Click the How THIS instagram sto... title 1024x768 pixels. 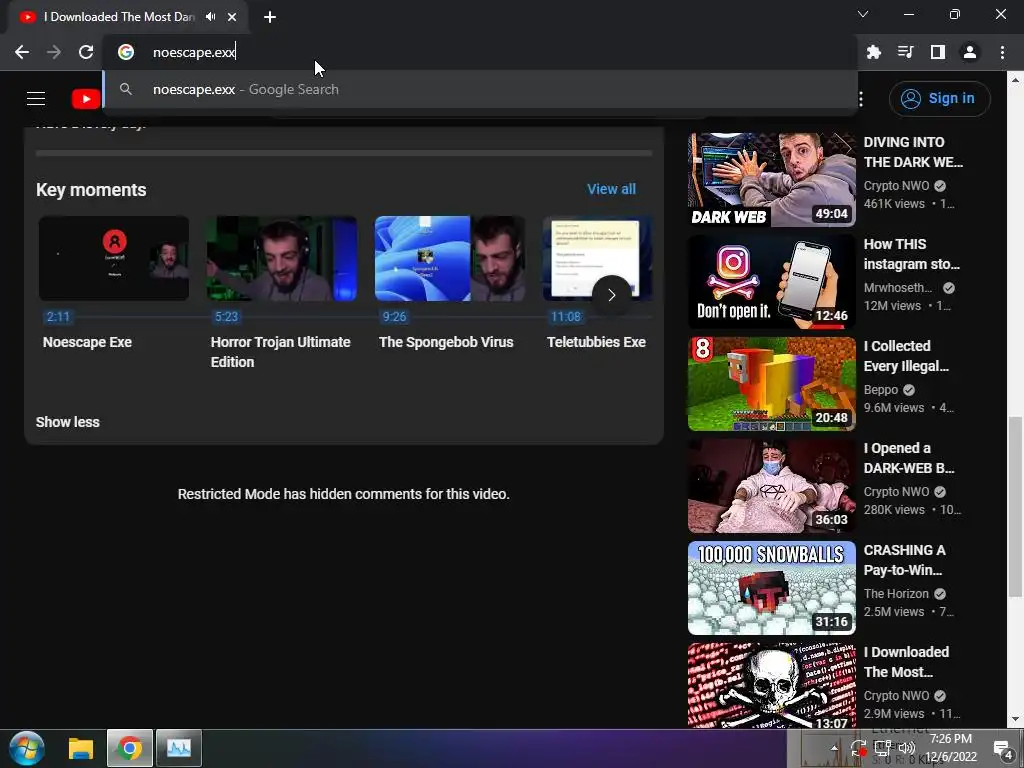click(x=912, y=254)
